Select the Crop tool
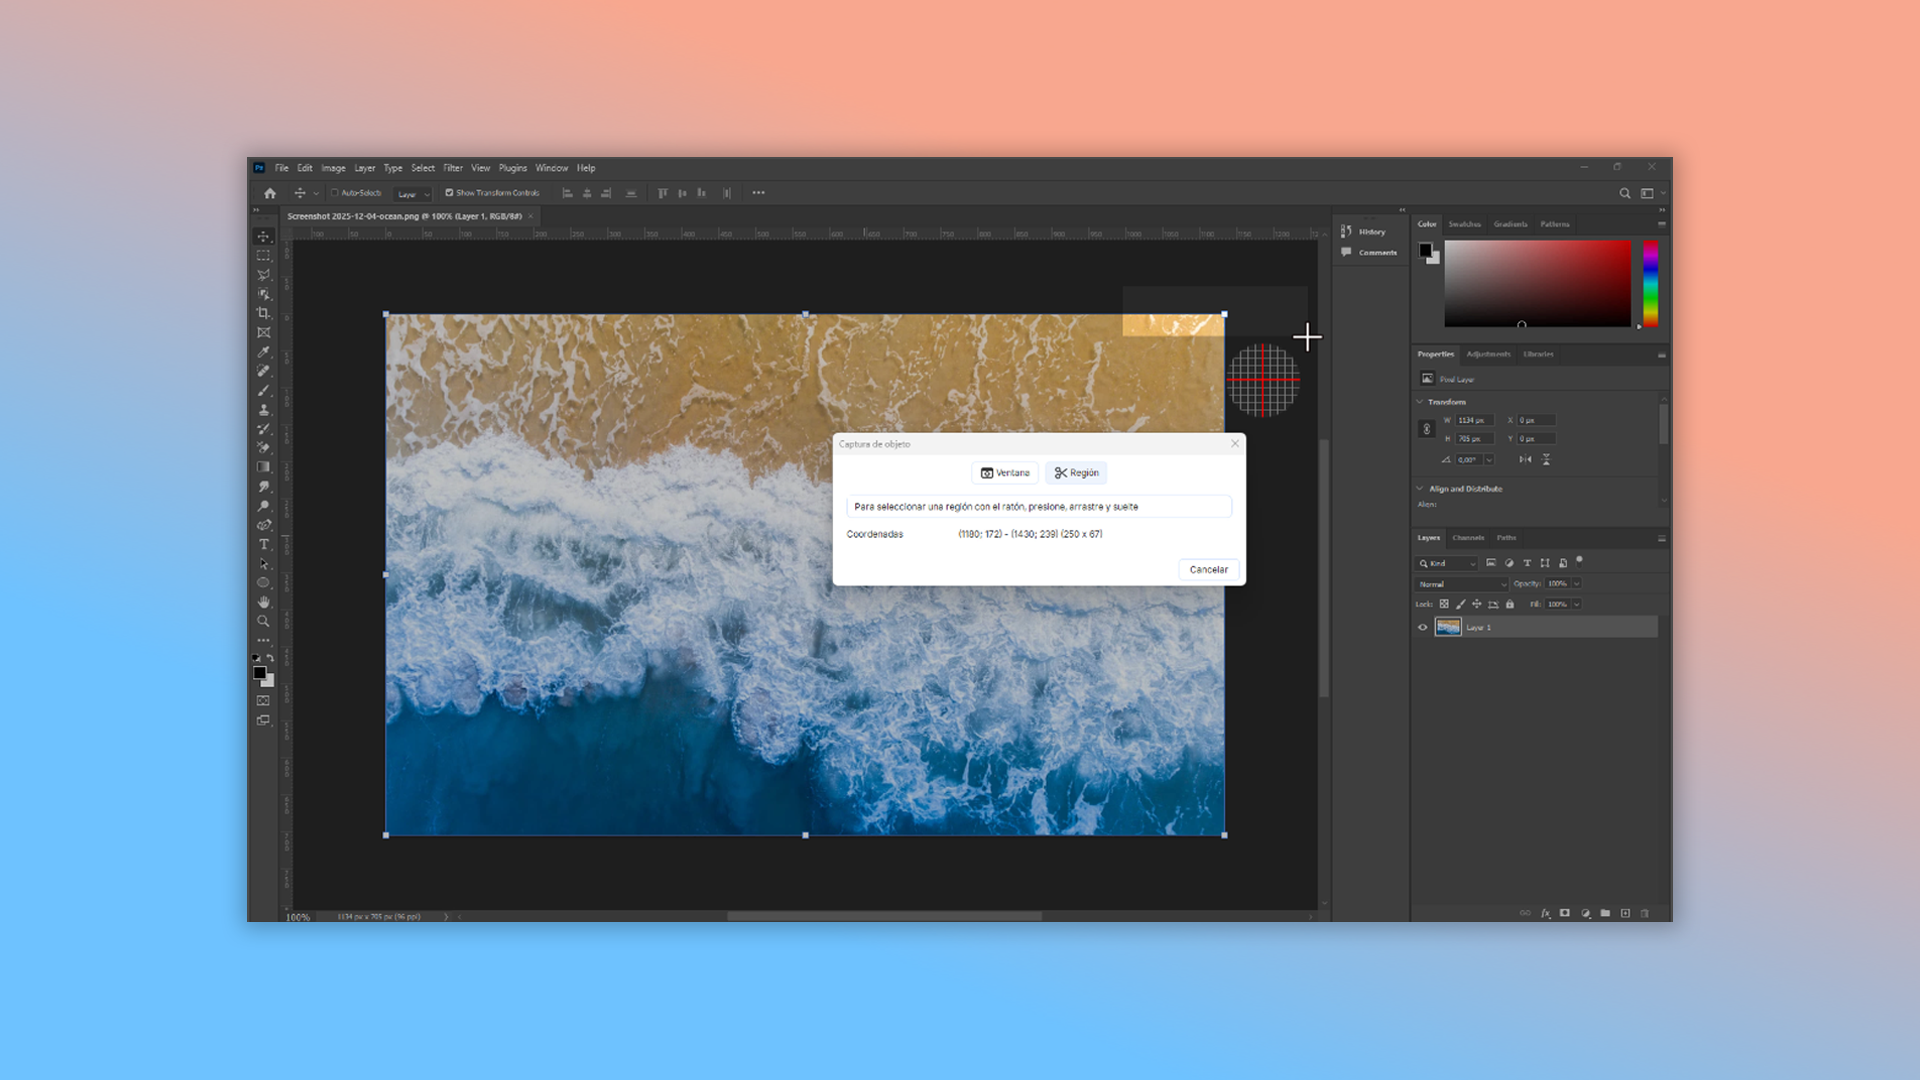The image size is (1920, 1080). click(264, 313)
